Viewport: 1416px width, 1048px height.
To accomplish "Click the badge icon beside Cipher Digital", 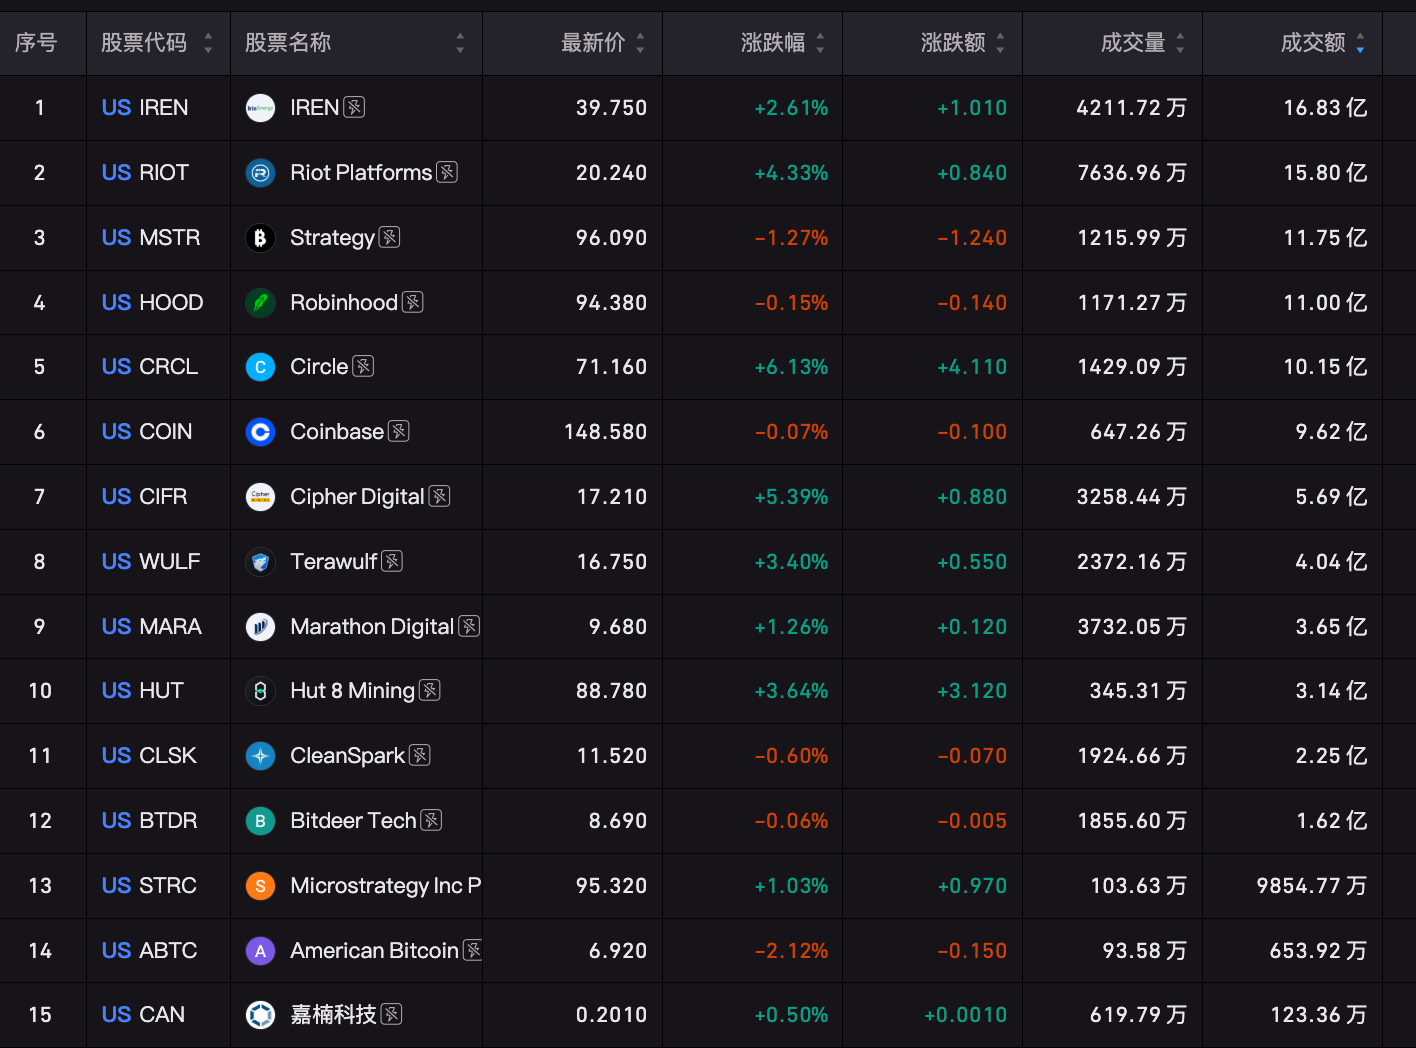I will click(439, 496).
